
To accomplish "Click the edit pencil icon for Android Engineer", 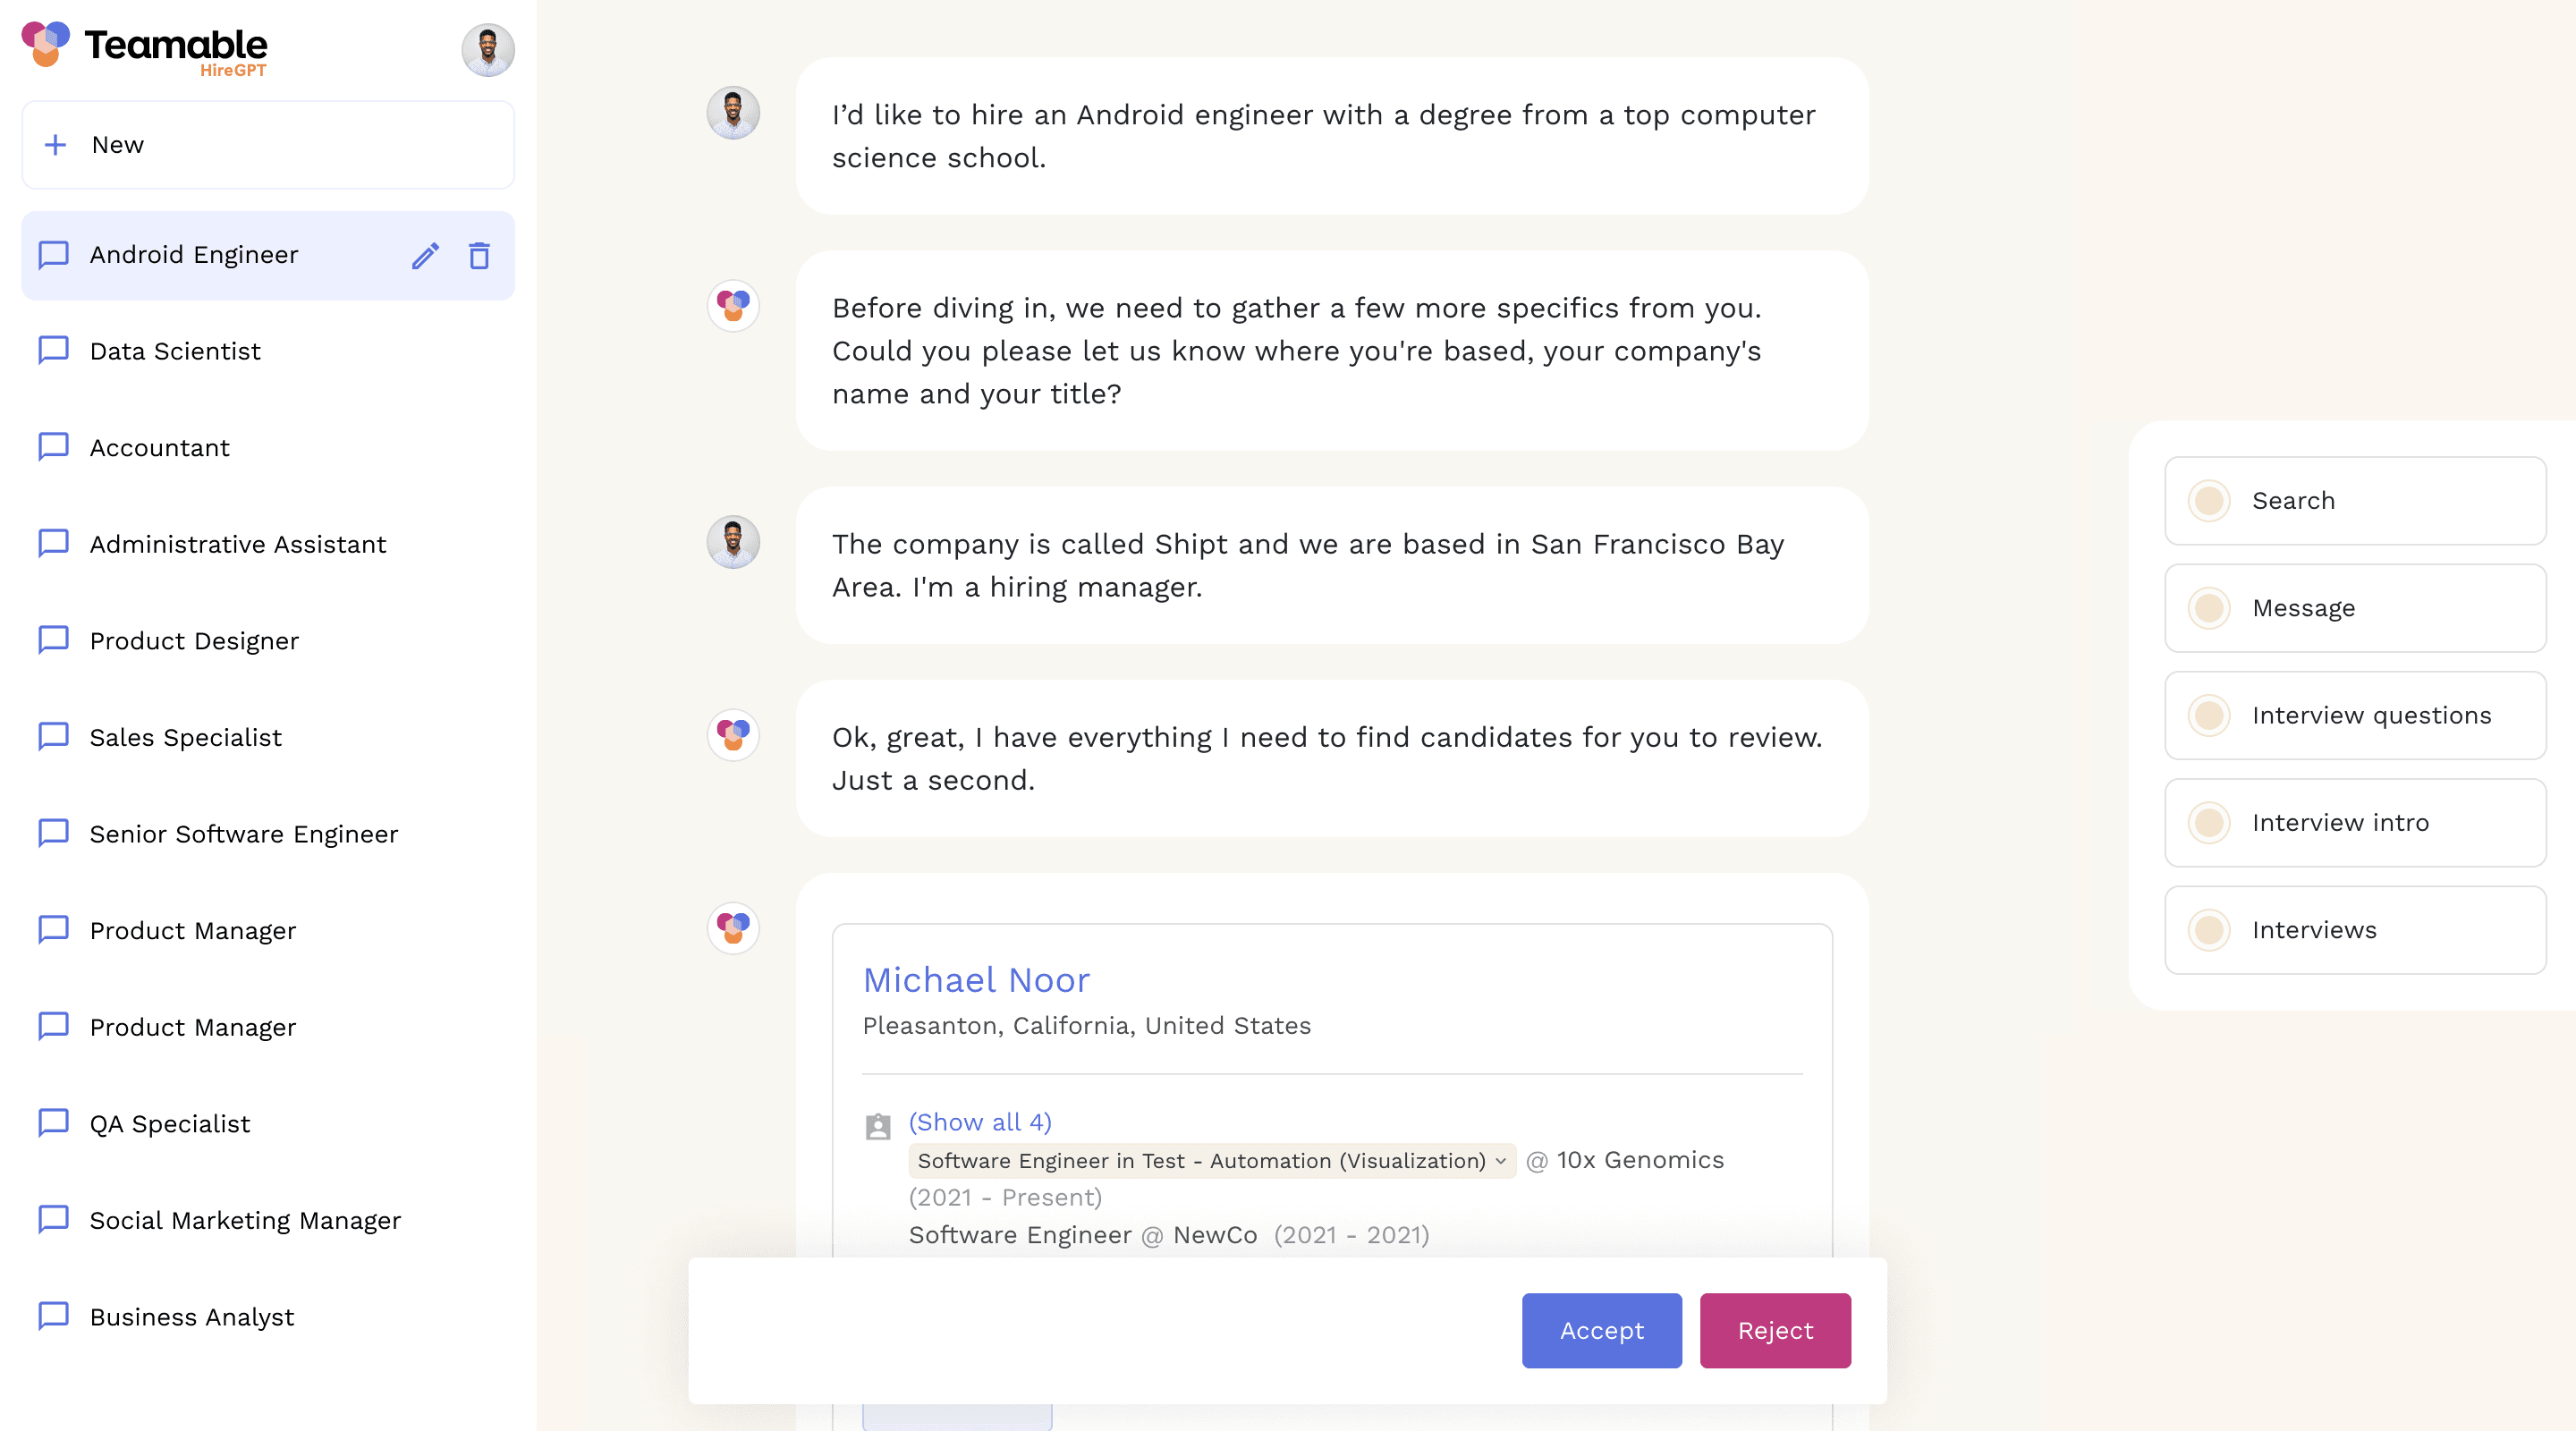I will click(423, 254).
